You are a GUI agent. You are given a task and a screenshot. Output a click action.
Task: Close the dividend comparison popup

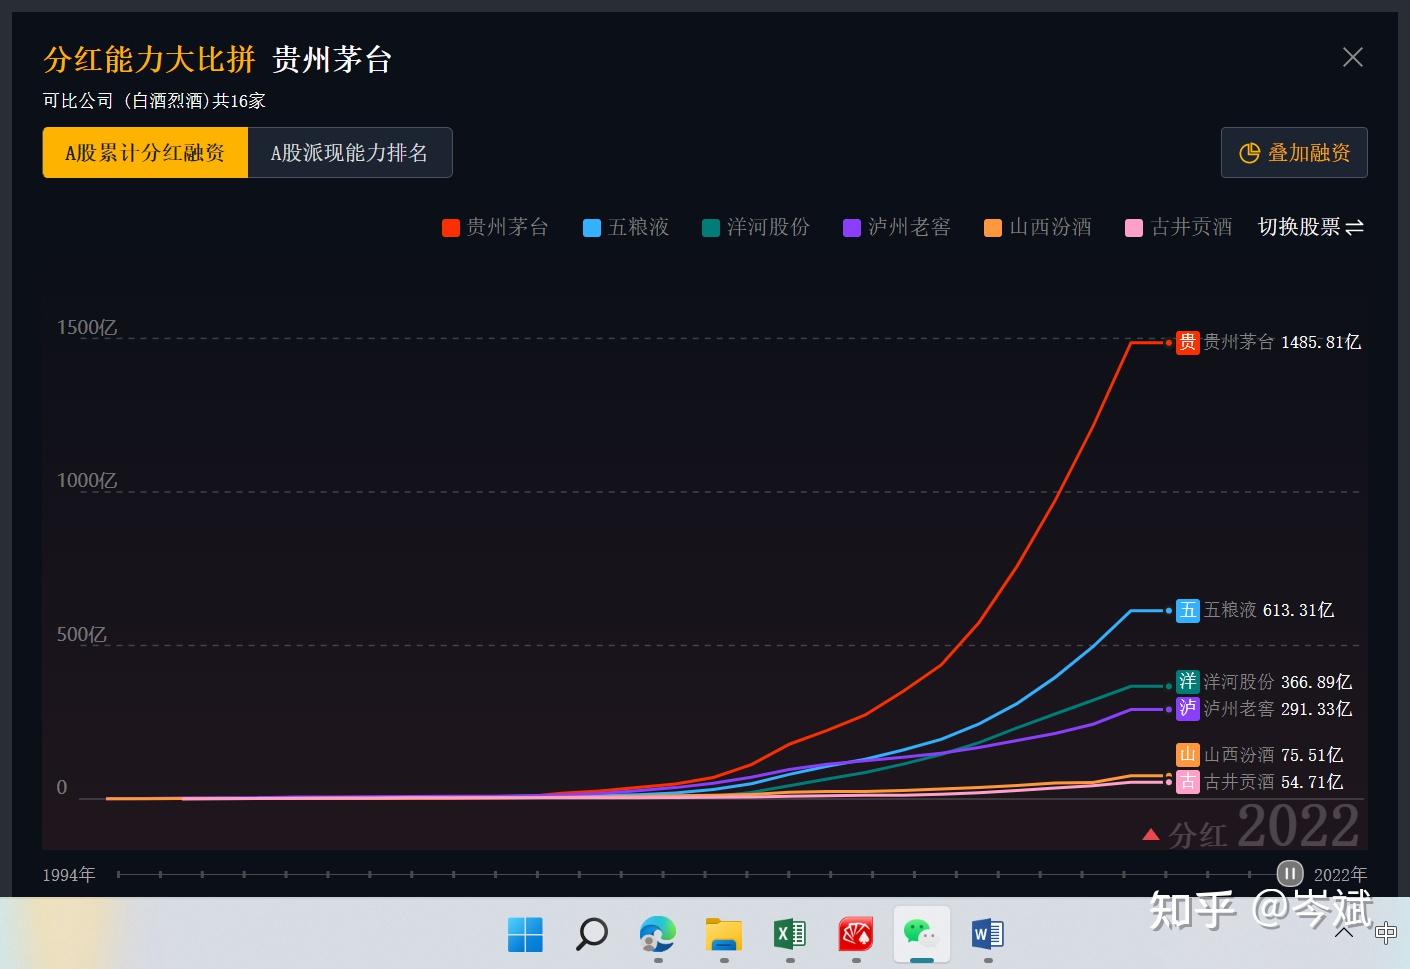click(x=1352, y=58)
